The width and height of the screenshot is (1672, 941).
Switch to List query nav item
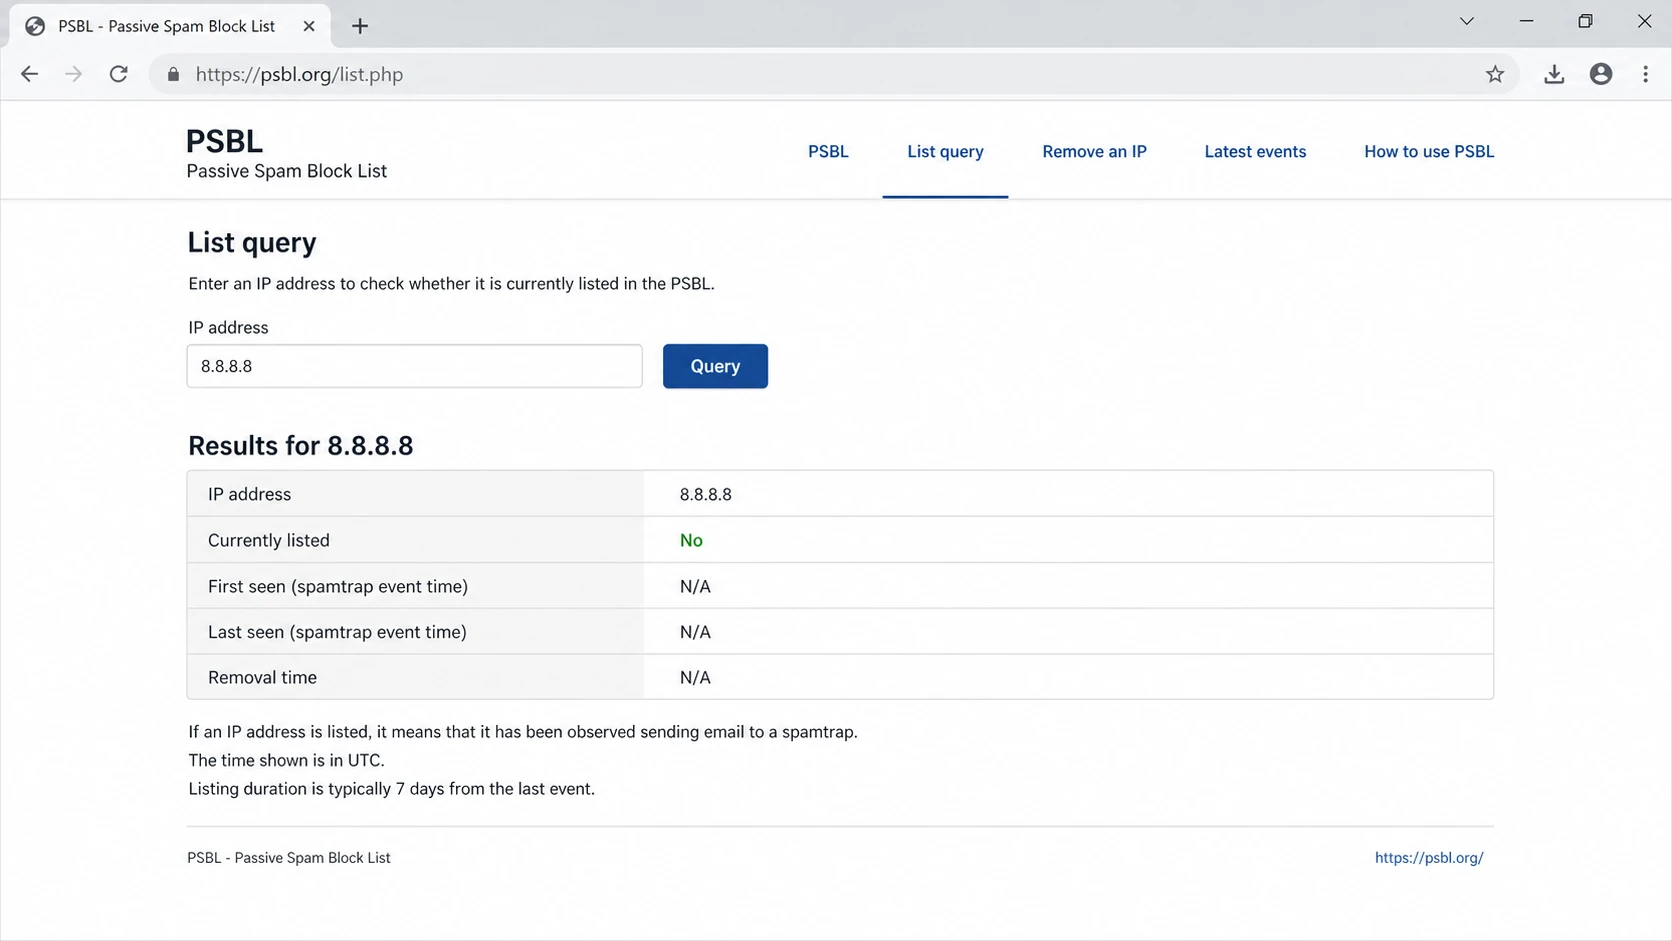[x=945, y=152]
